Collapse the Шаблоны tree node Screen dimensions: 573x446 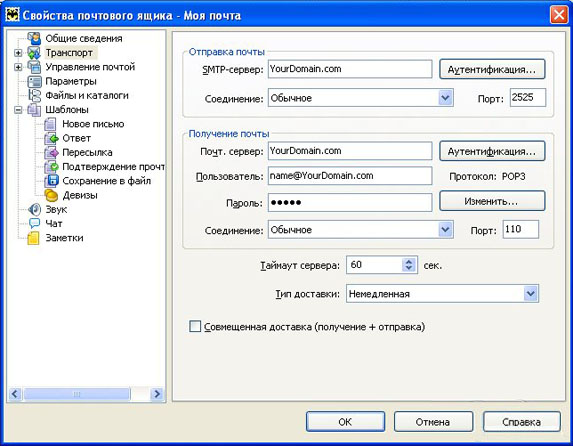[x=18, y=110]
